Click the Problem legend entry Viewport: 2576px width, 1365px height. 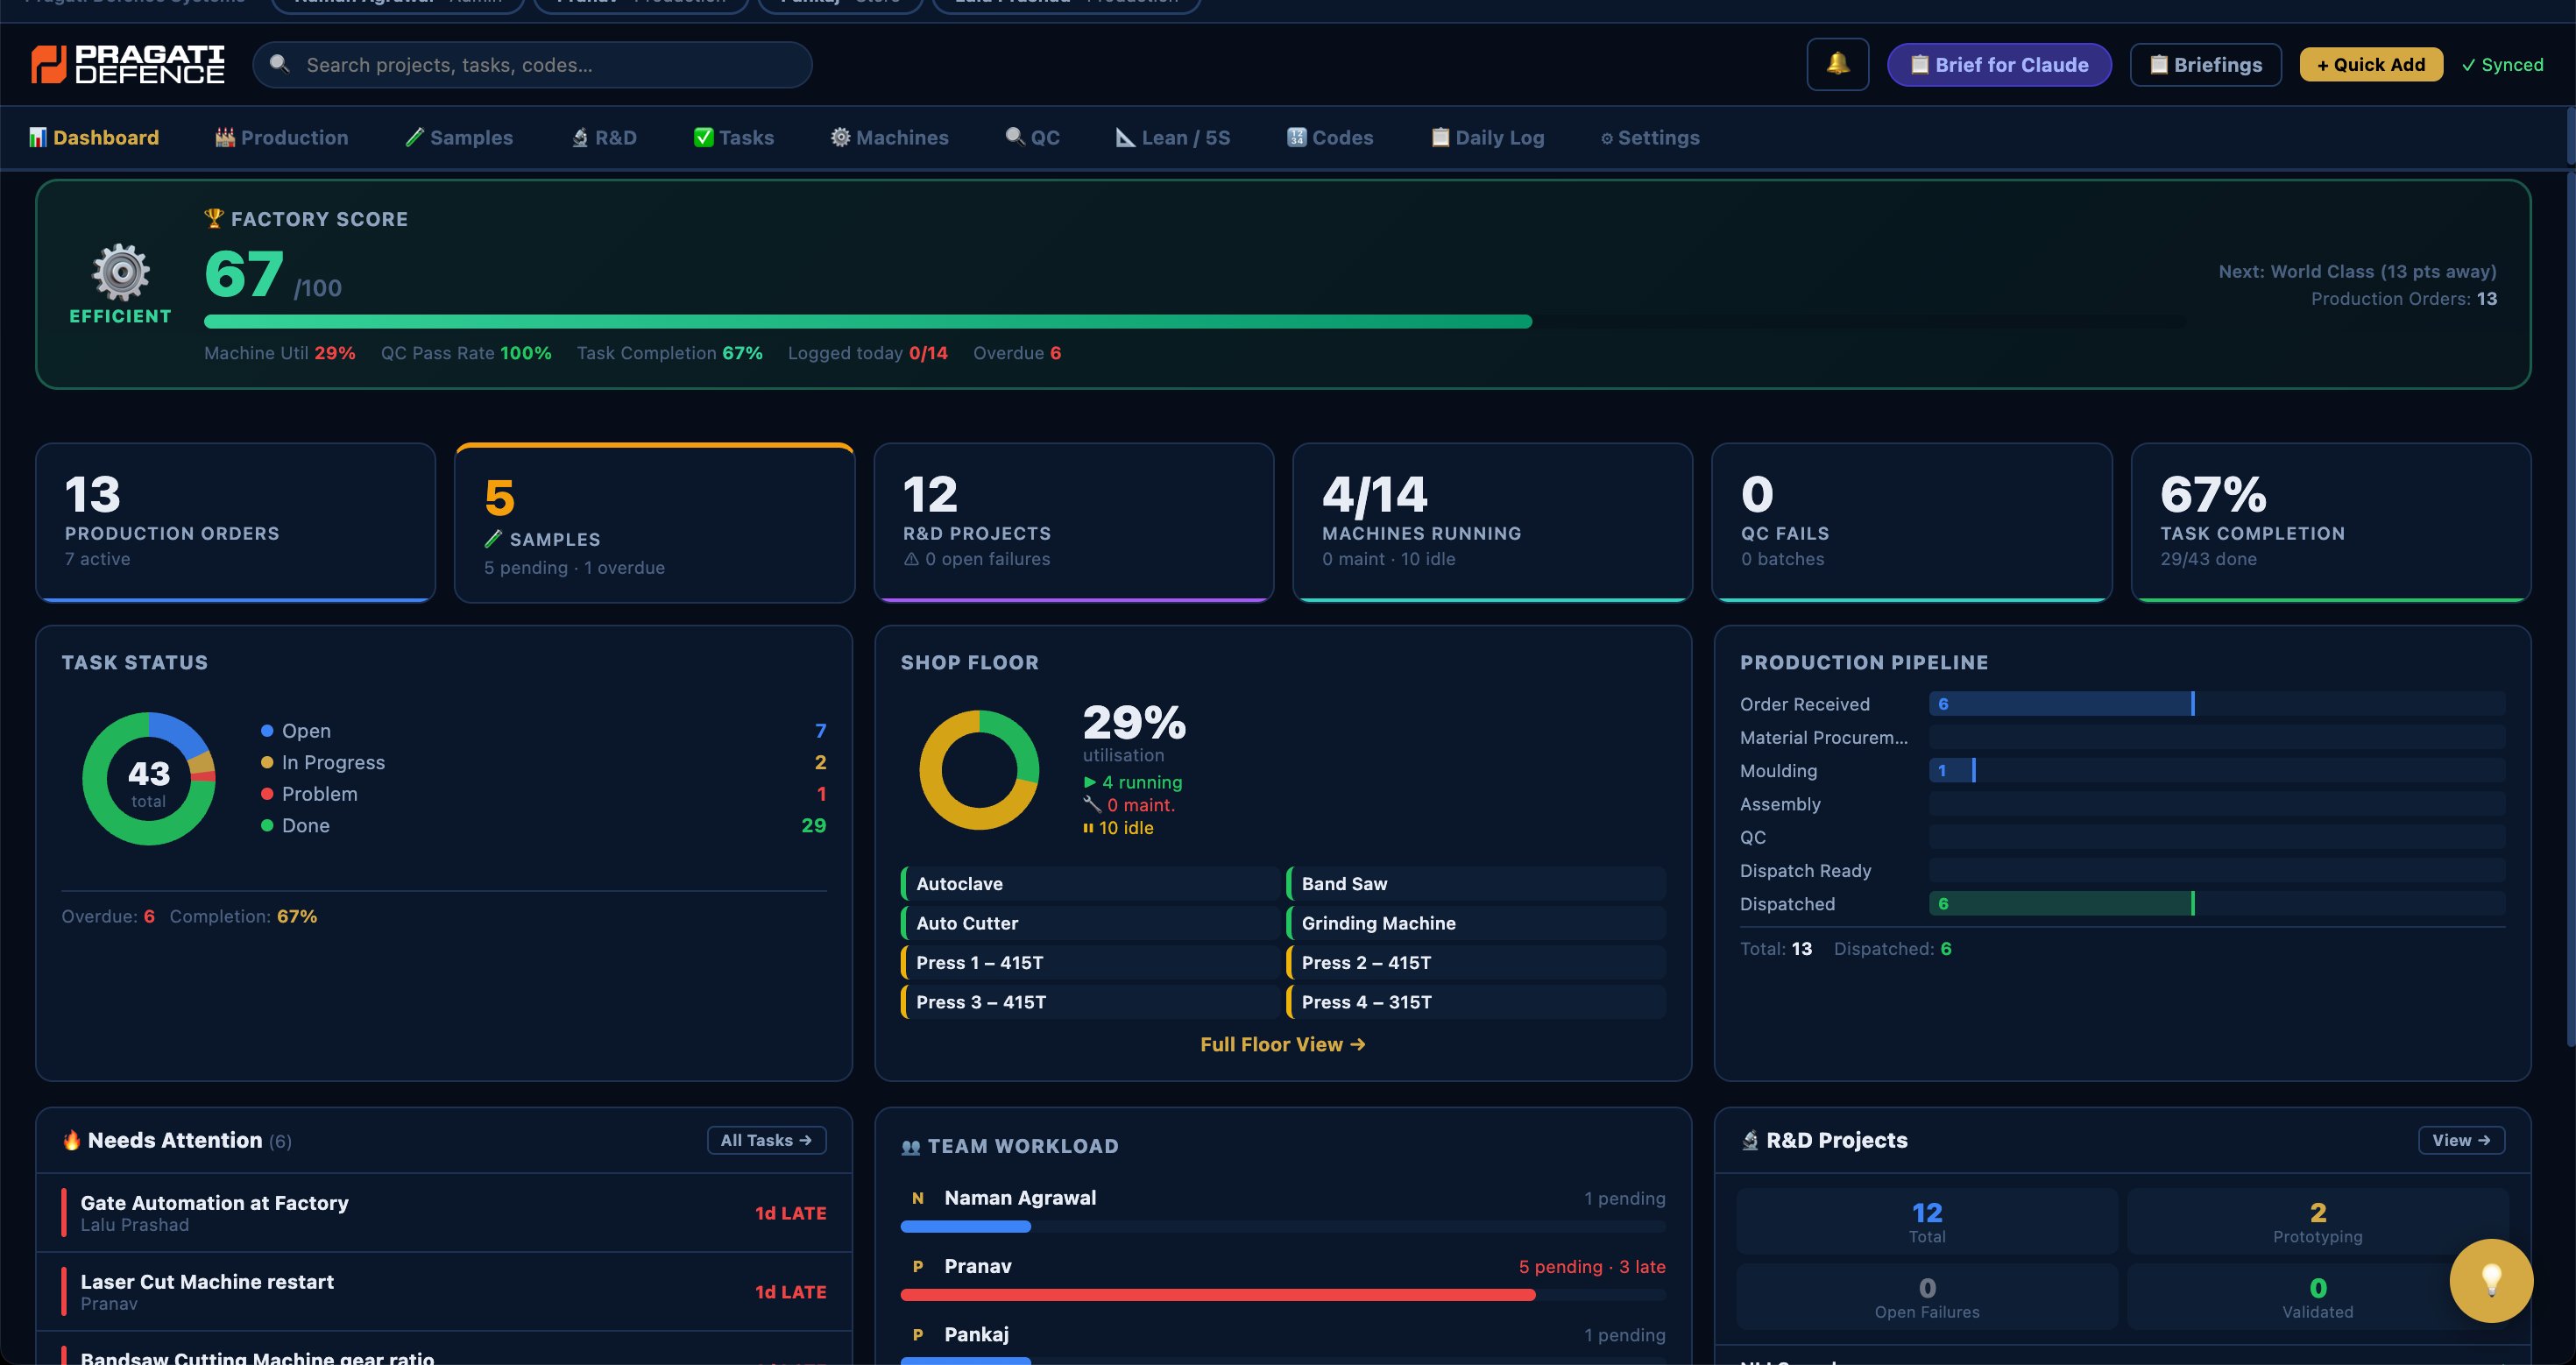543,794
